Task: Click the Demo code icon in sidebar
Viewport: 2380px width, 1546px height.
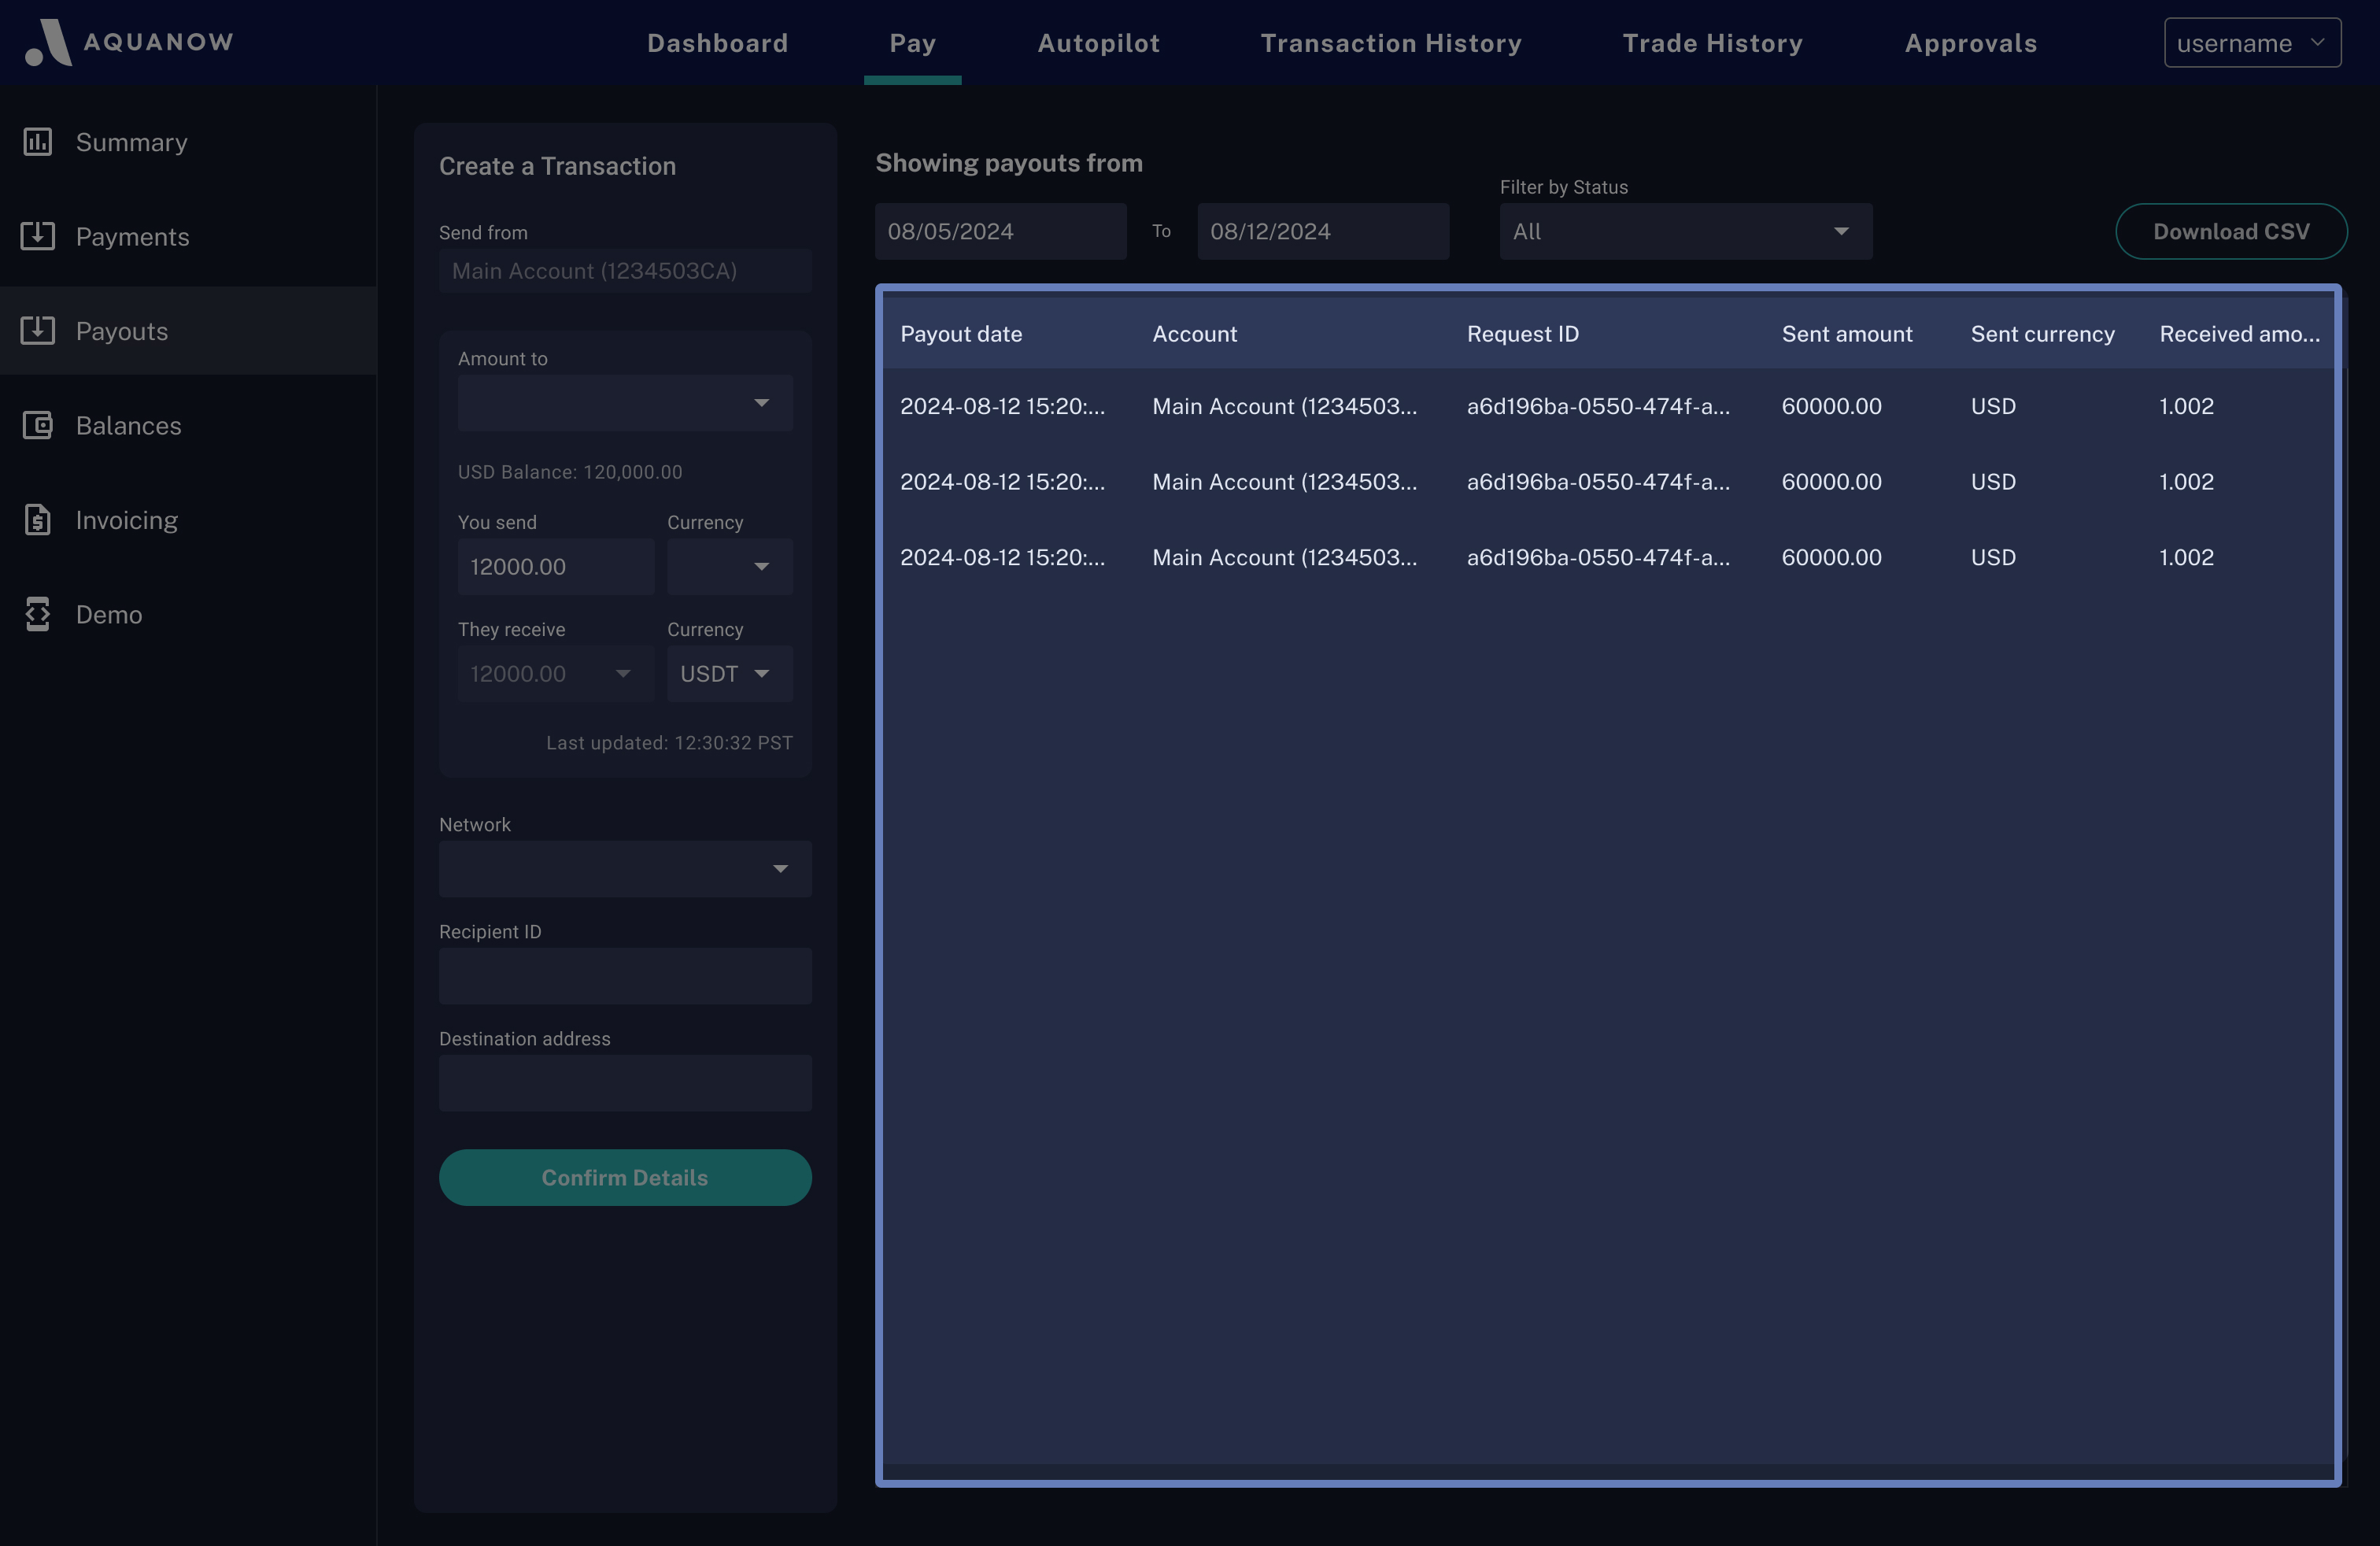Action: (x=38, y=614)
